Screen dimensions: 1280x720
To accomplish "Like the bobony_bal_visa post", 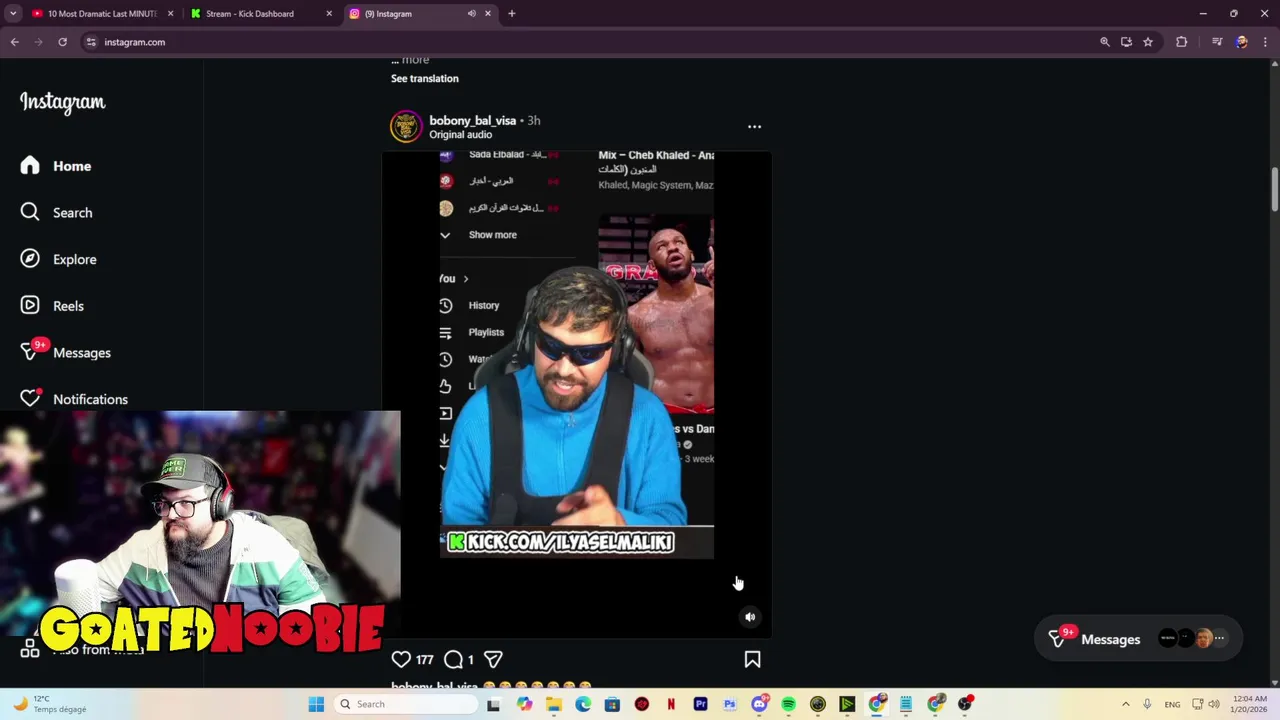I will tap(401, 659).
